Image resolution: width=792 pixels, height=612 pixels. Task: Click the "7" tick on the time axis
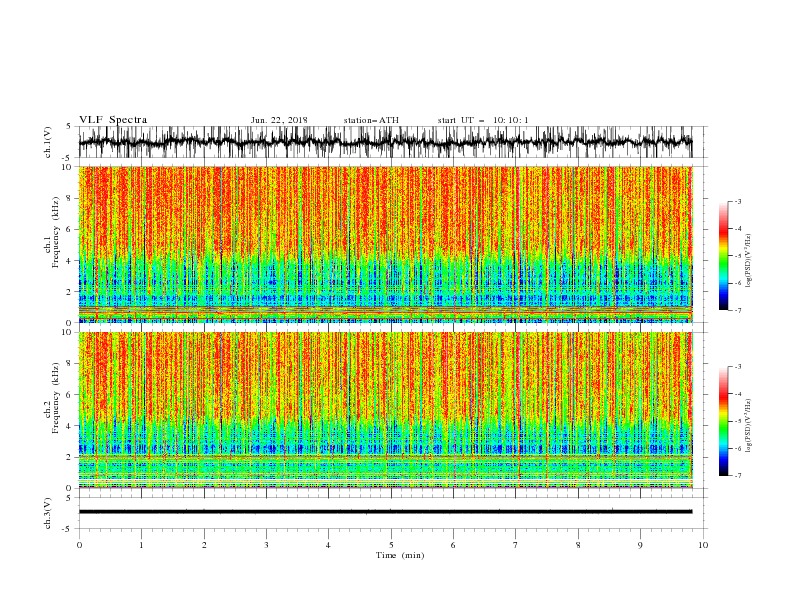tap(516, 545)
